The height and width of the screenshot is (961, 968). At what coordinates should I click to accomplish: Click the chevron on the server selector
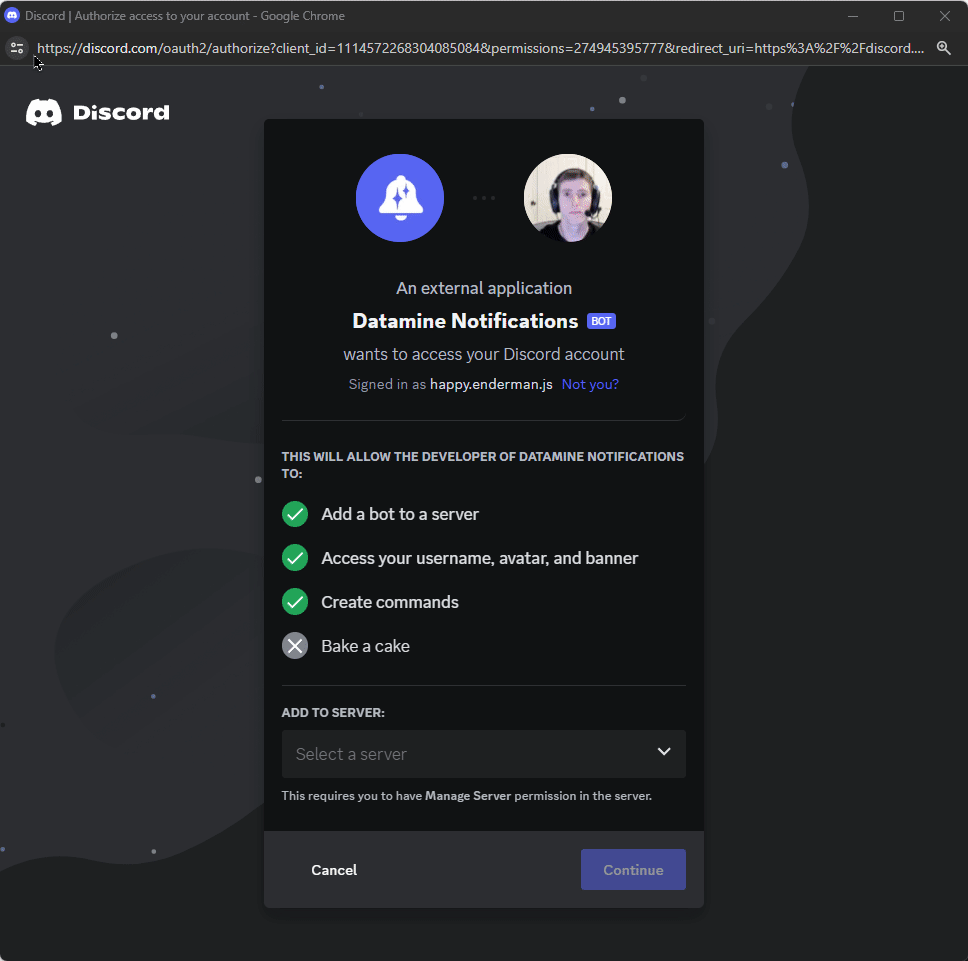click(x=663, y=752)
